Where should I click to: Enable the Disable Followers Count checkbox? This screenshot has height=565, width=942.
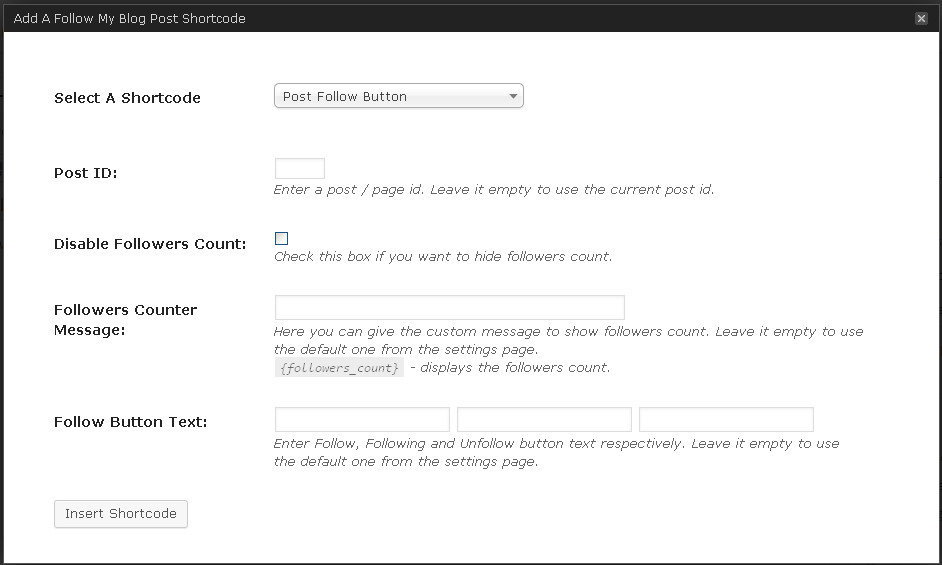point(281,238)
